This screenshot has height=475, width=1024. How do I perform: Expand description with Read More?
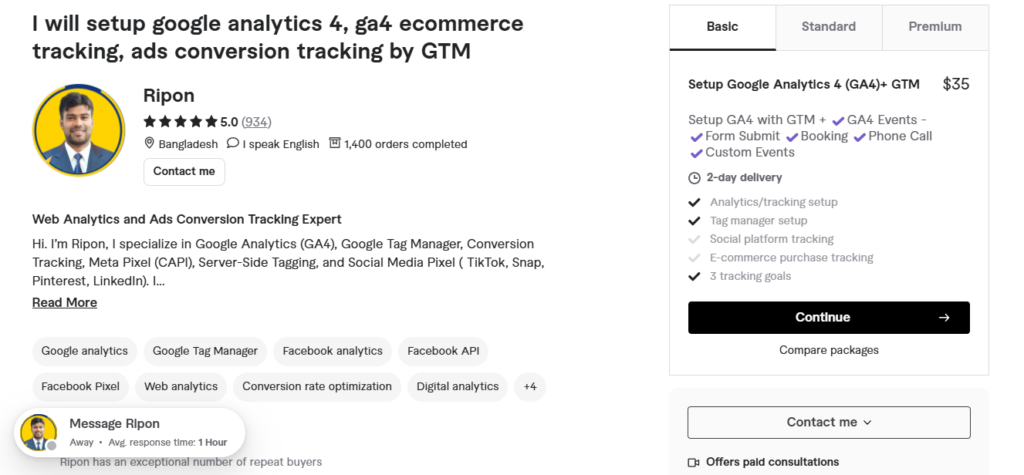tap(65, 303)
